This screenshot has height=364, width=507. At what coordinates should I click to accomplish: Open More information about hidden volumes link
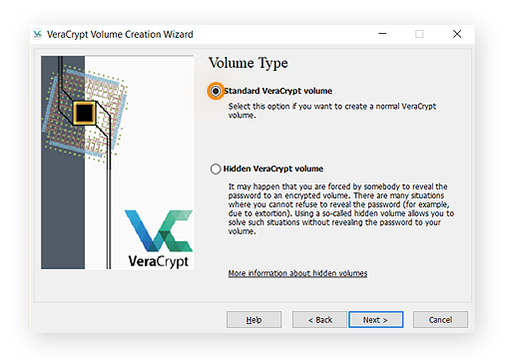(x=298, y=273)
